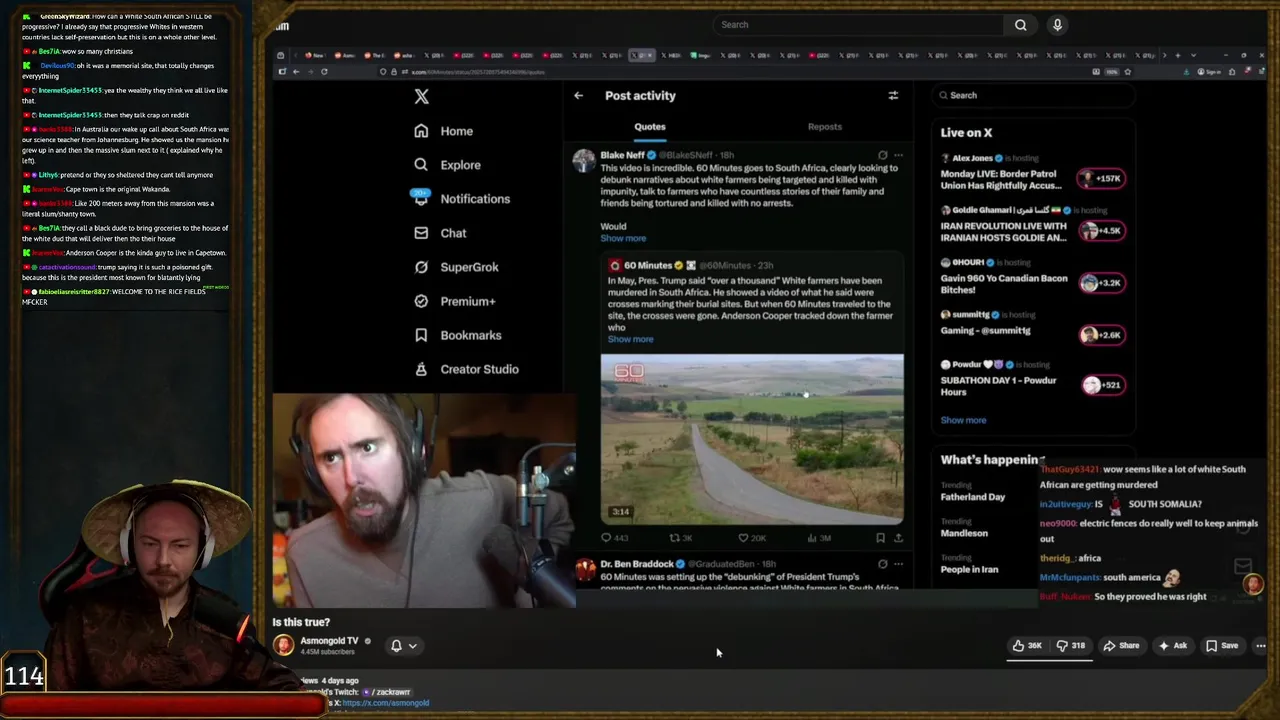The height and width of the screenshot is (720, 1280).
Task: Bookmark Blake Neff's post
Action: 880,538
